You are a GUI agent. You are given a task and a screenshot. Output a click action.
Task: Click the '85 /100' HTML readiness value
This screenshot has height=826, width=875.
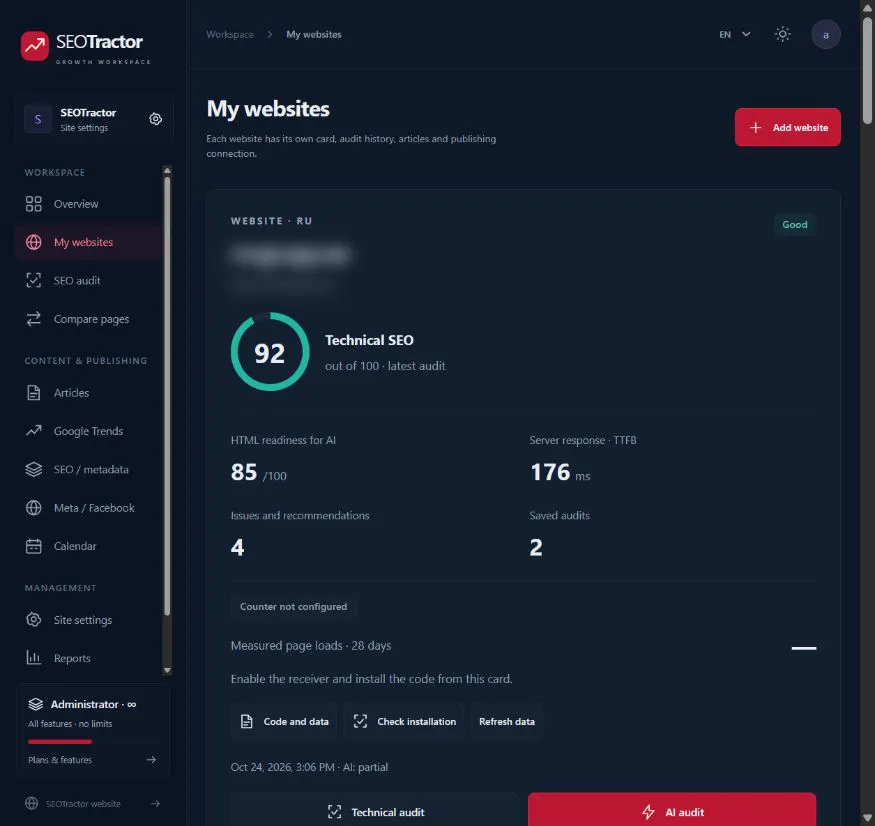(258, 472)
